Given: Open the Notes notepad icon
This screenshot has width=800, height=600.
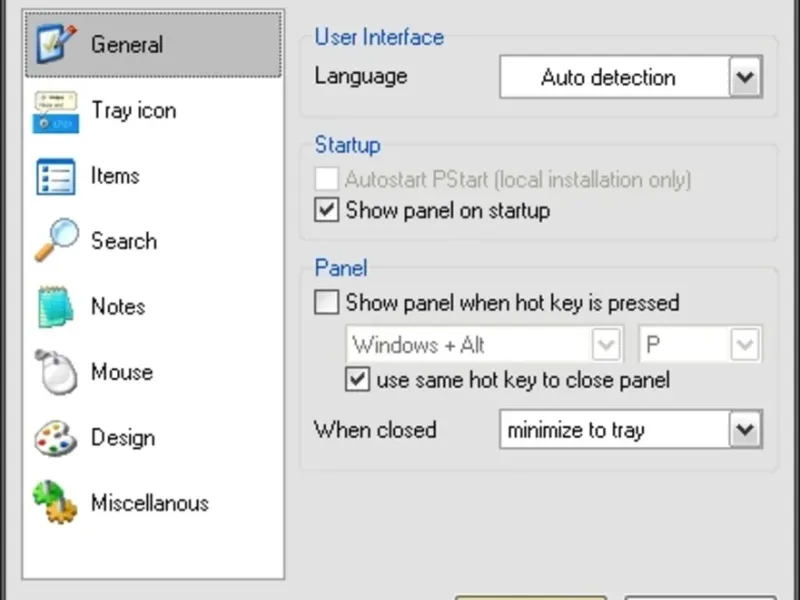Looking at the screenshot, I should (57, 307).
